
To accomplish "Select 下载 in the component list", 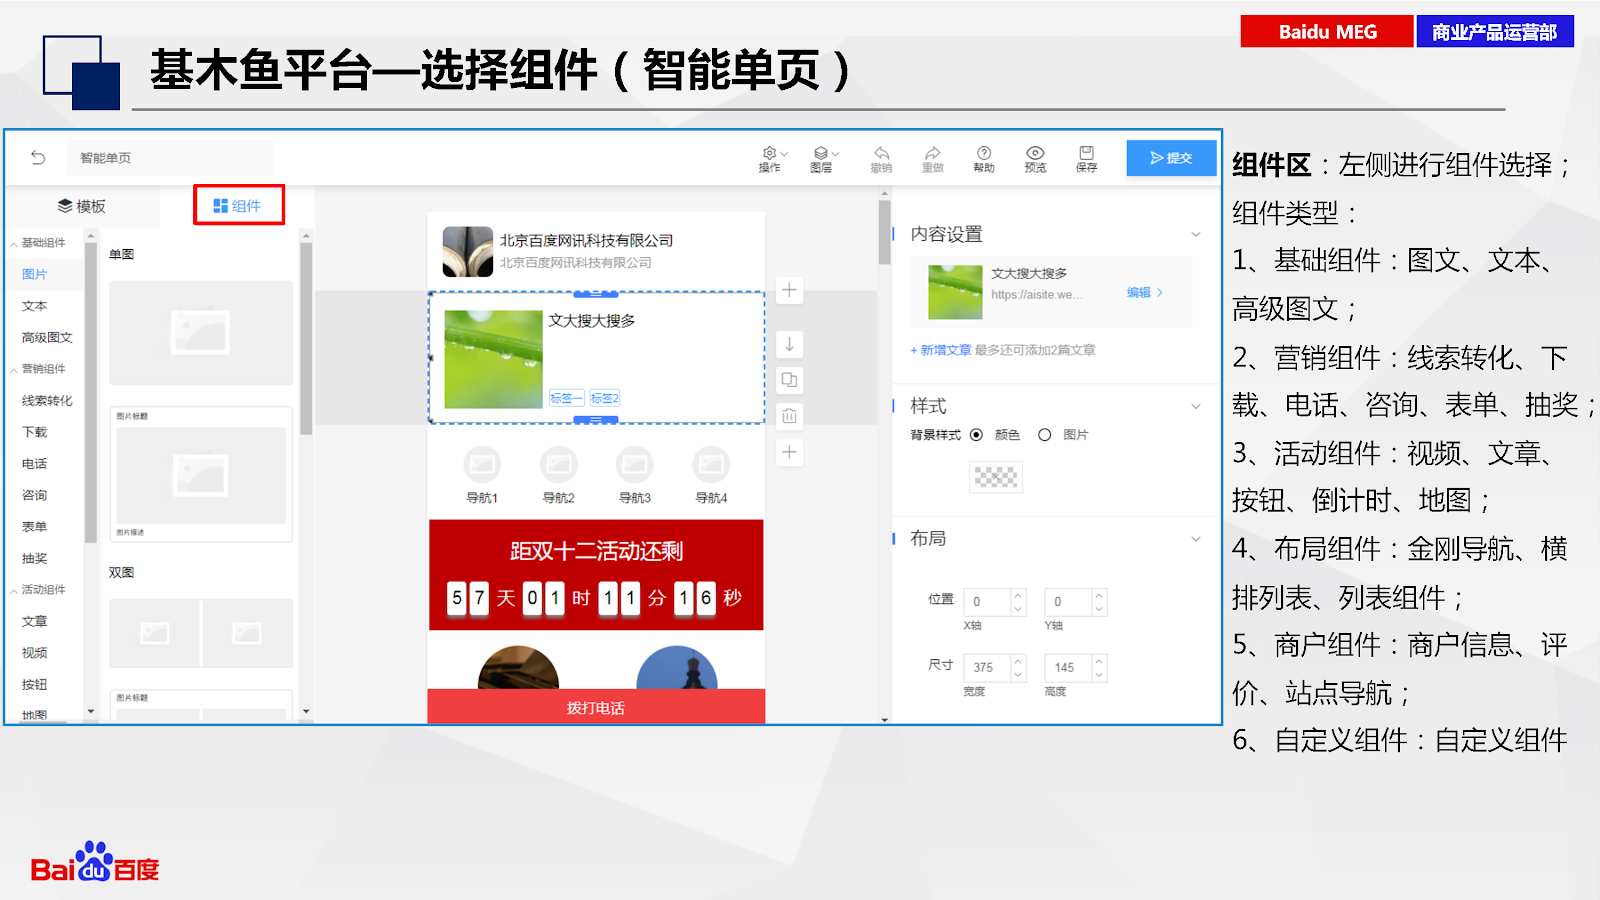I will click(x=35, y=432).
